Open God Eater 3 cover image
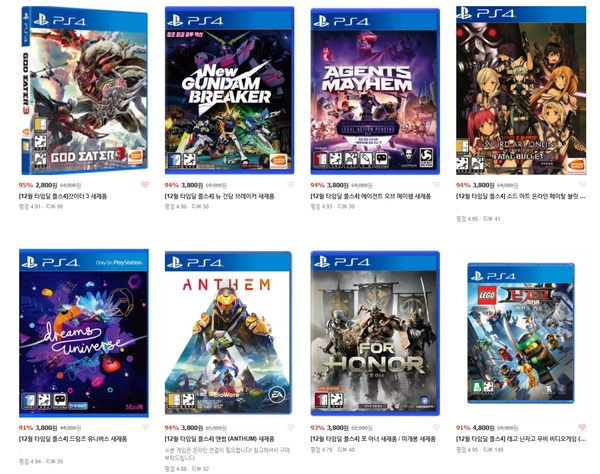 tap(84, 91)
